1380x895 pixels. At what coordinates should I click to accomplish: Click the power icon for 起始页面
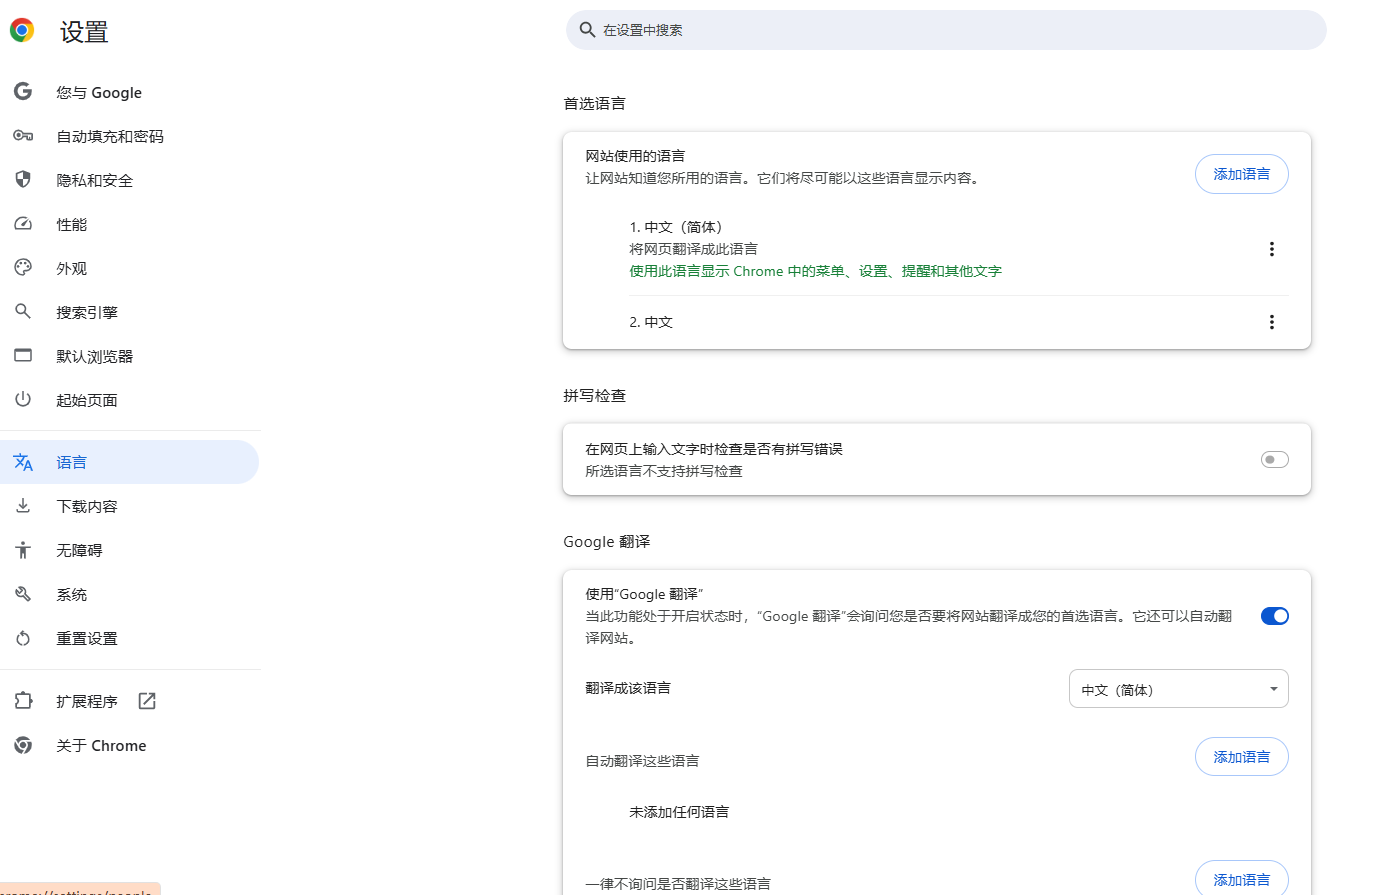(x=23, y=399)
